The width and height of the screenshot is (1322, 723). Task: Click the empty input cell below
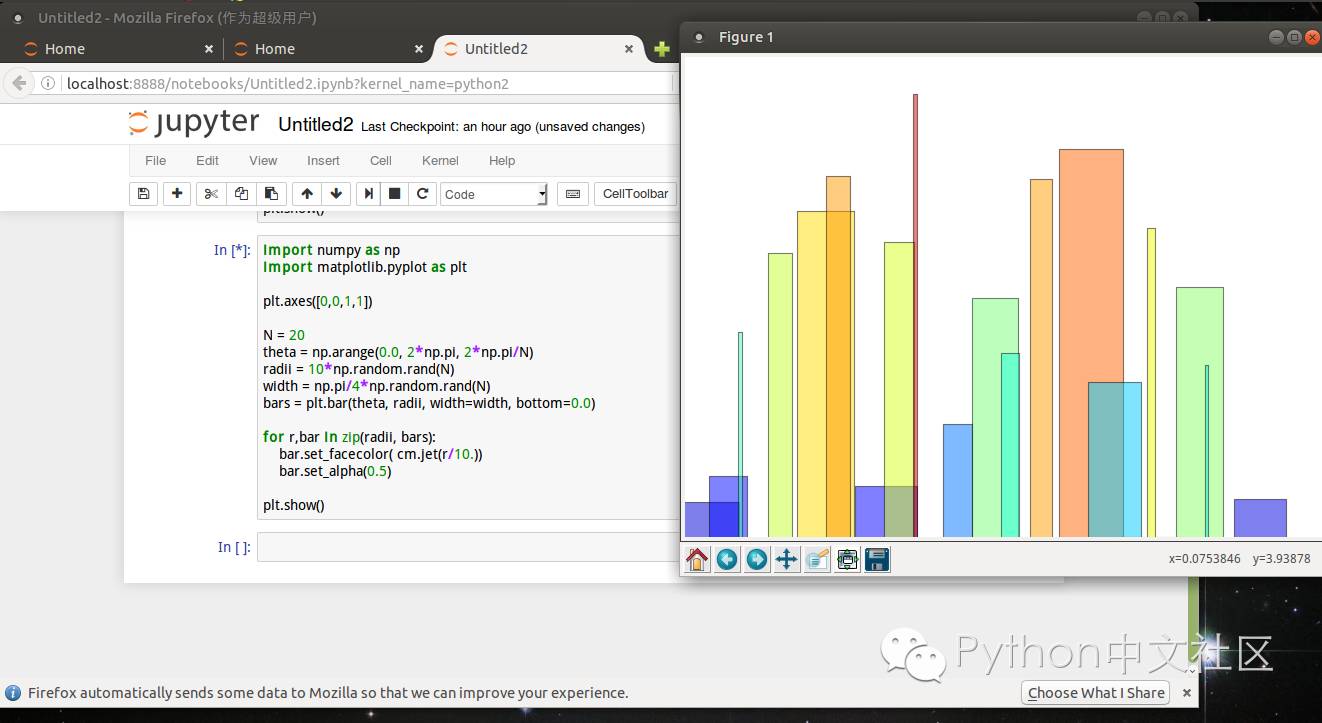click(x=468, y=547)
